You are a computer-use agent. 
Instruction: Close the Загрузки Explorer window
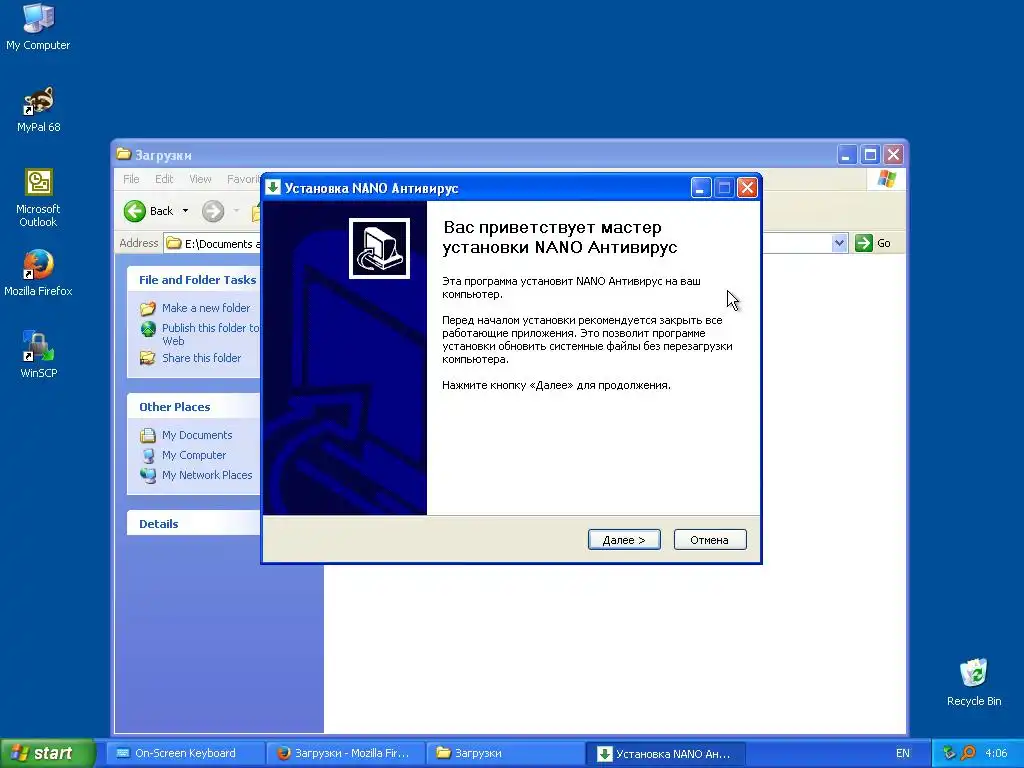click(893, 155)
